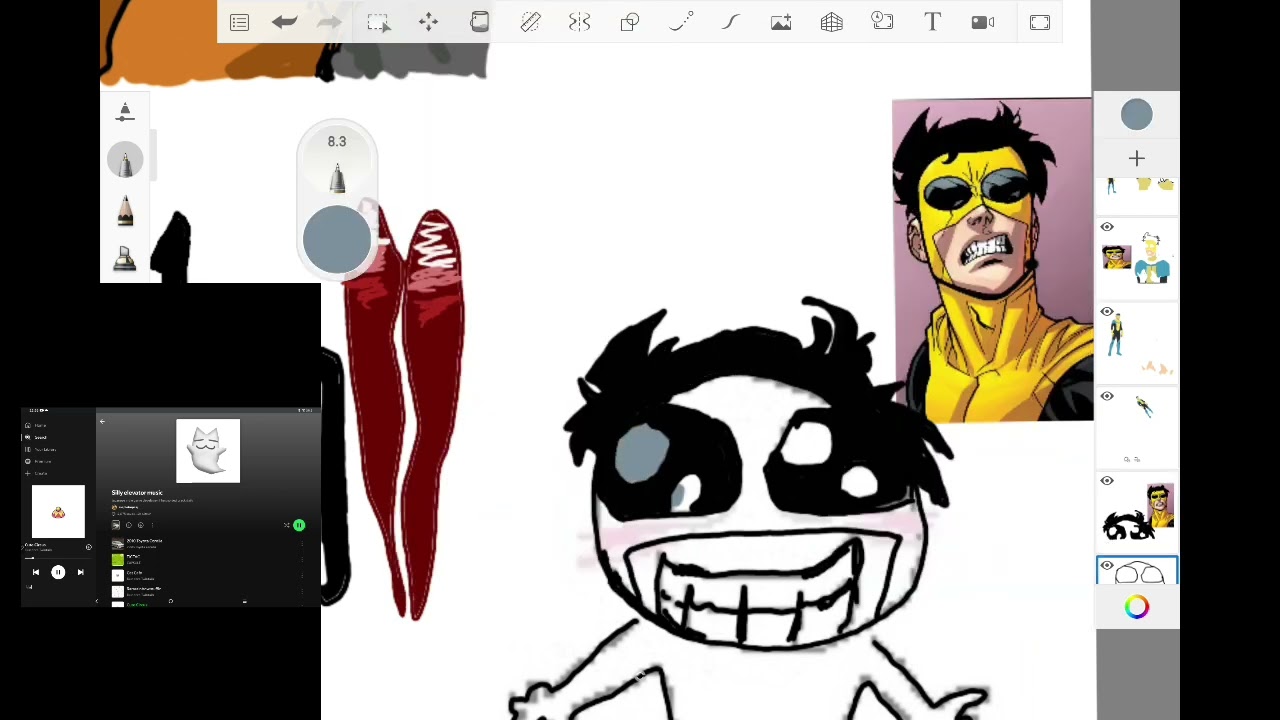Toggle shuffle in Spotify playlist

286,525
